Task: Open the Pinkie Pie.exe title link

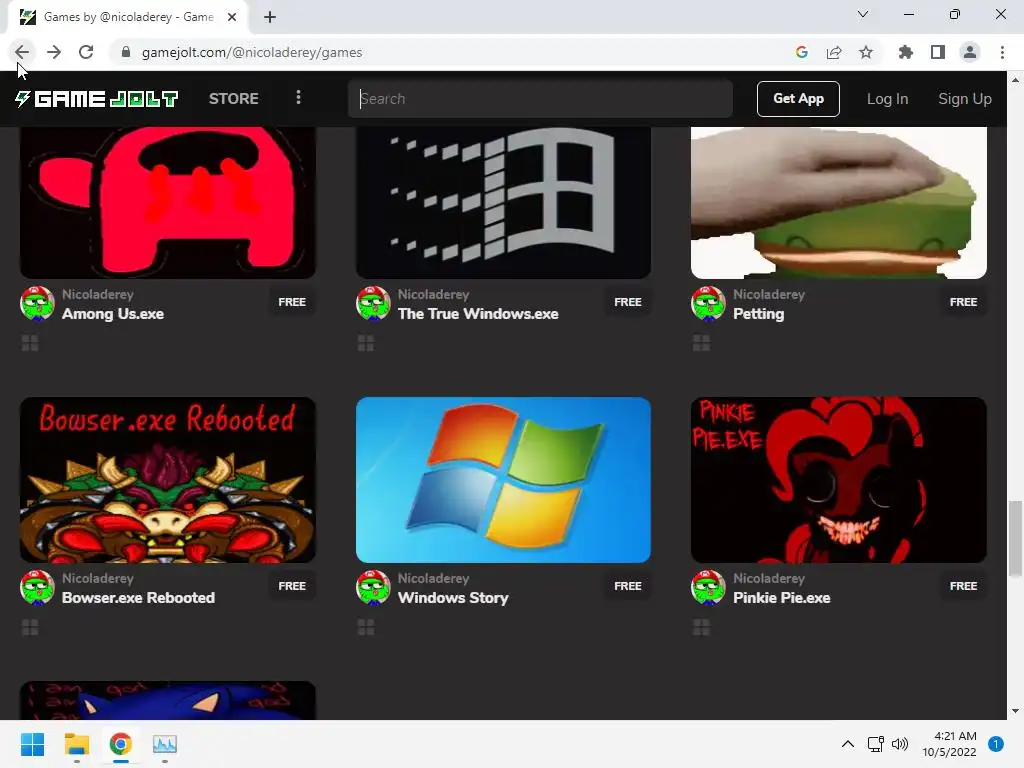Action: pyautogui.click(x=782, y=598)
